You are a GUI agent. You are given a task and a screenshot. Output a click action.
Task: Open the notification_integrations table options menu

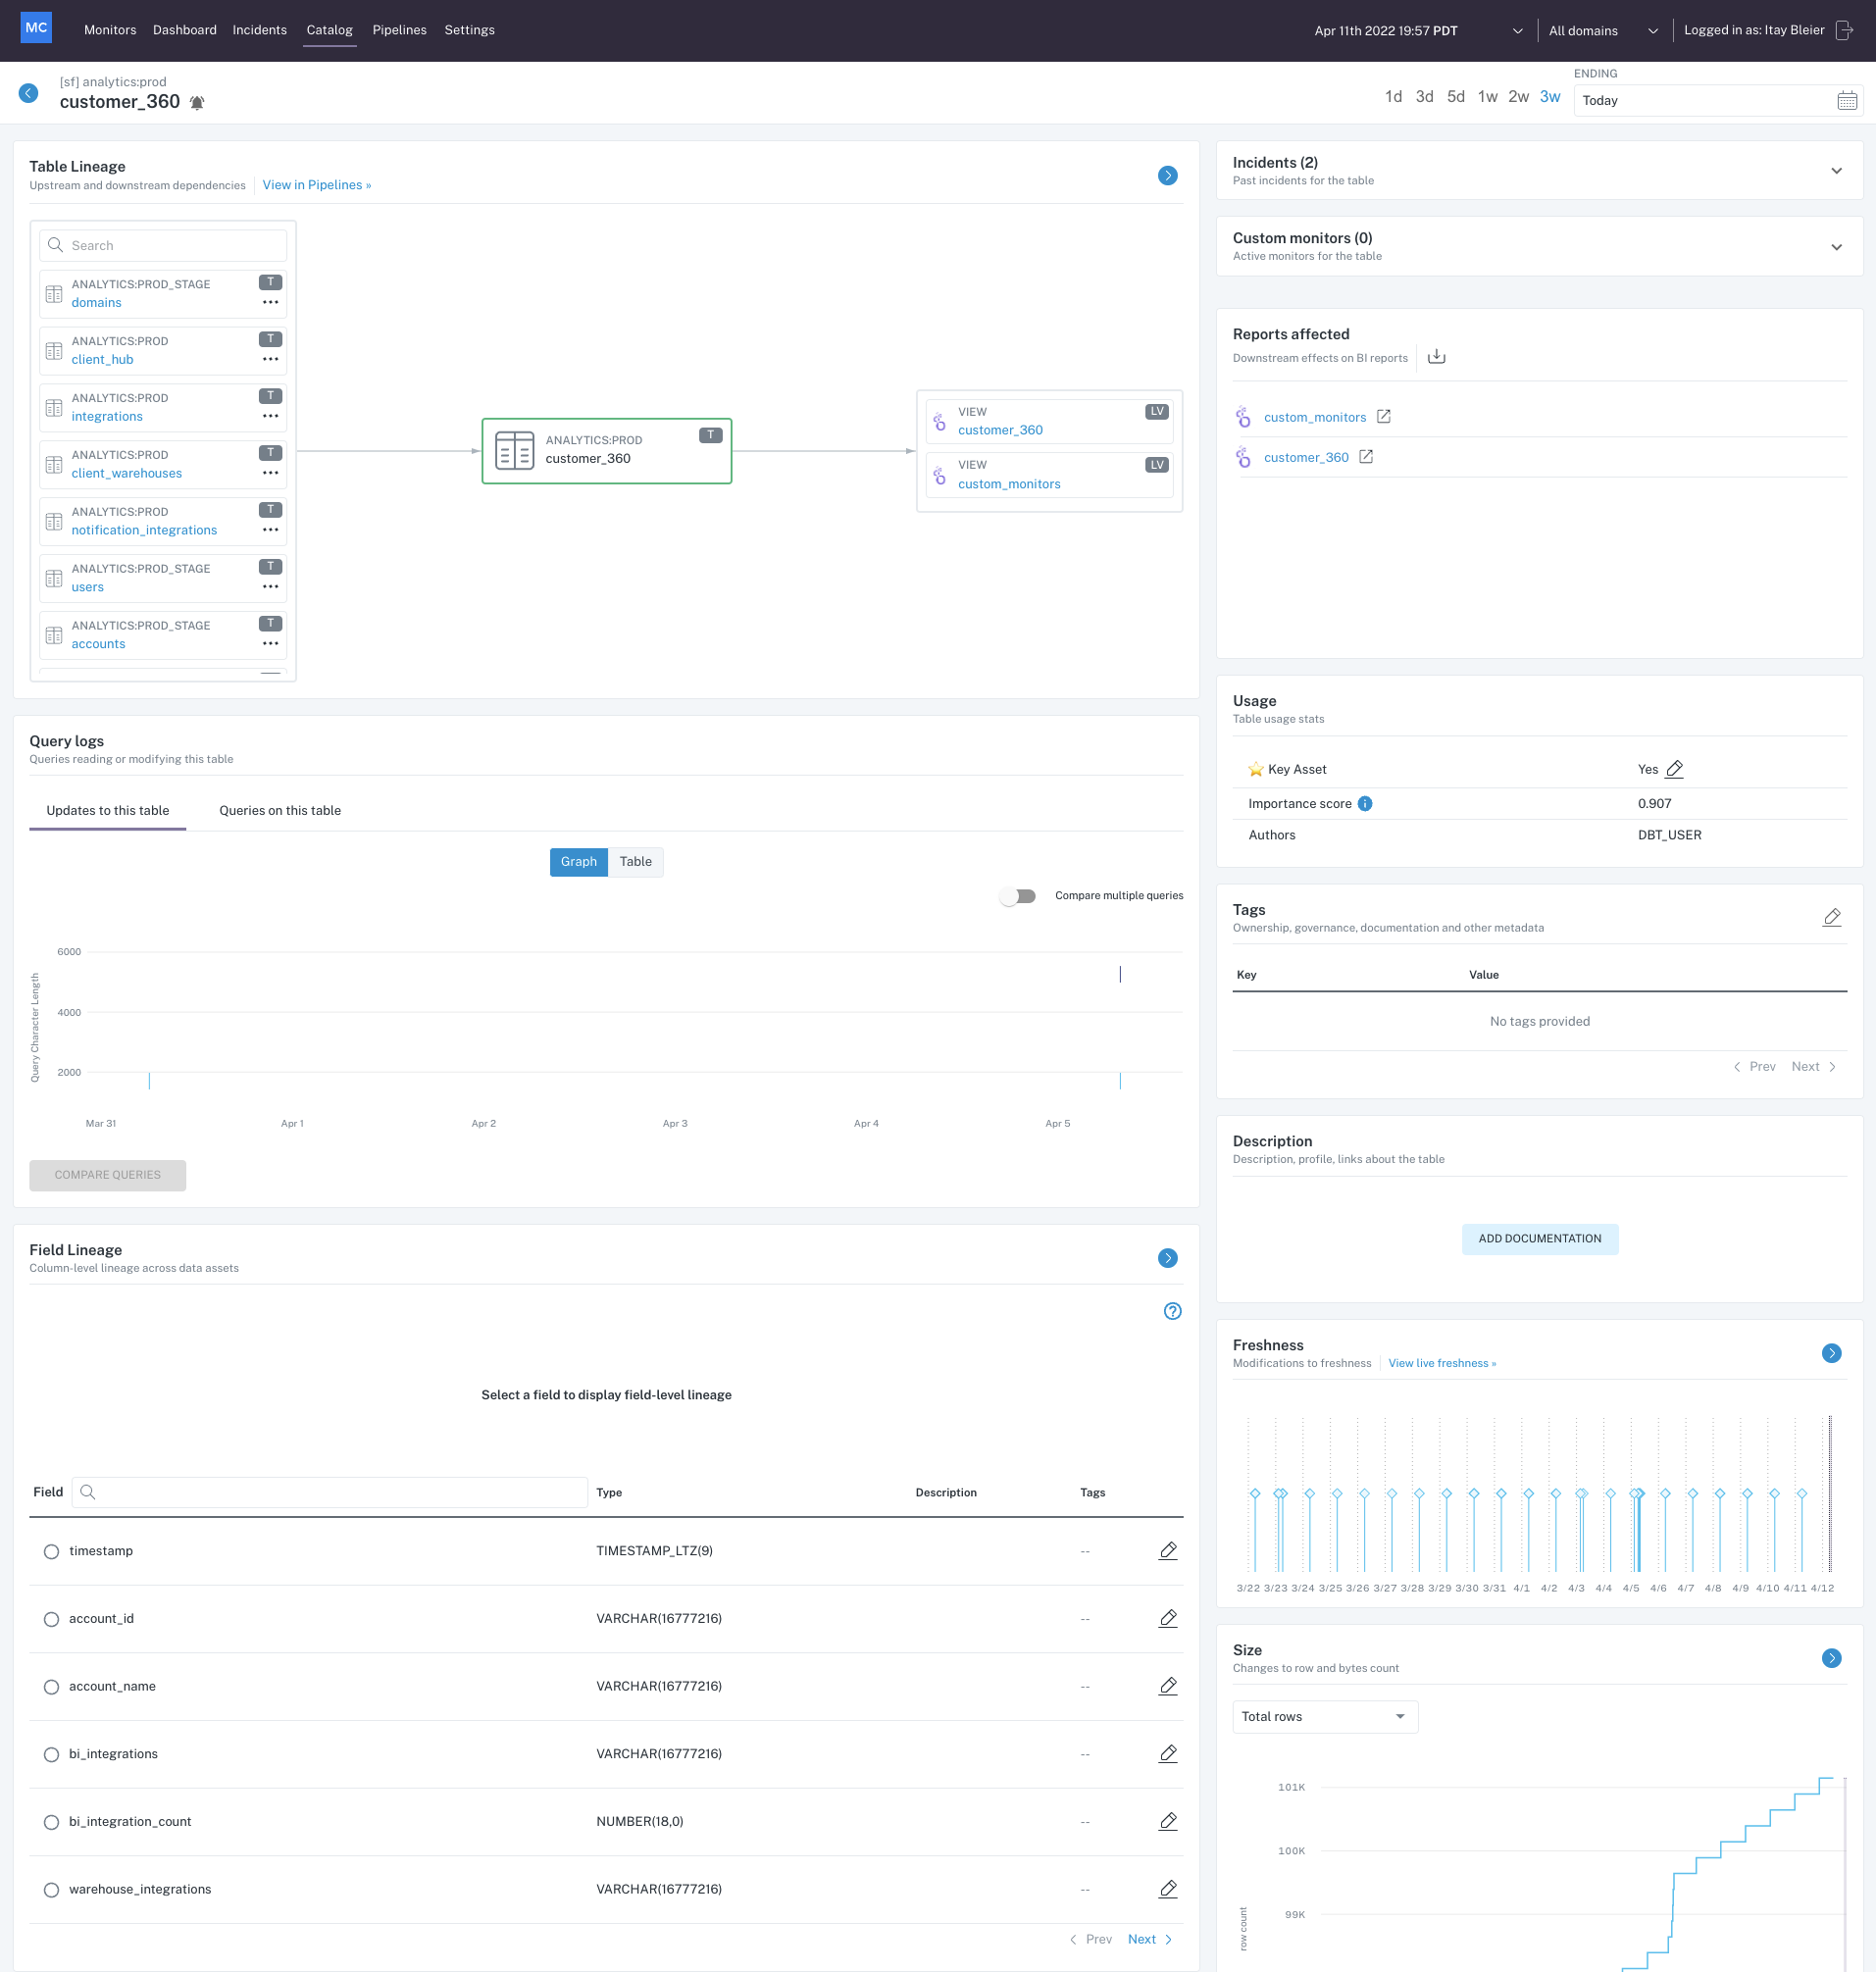tap(270, 530)
